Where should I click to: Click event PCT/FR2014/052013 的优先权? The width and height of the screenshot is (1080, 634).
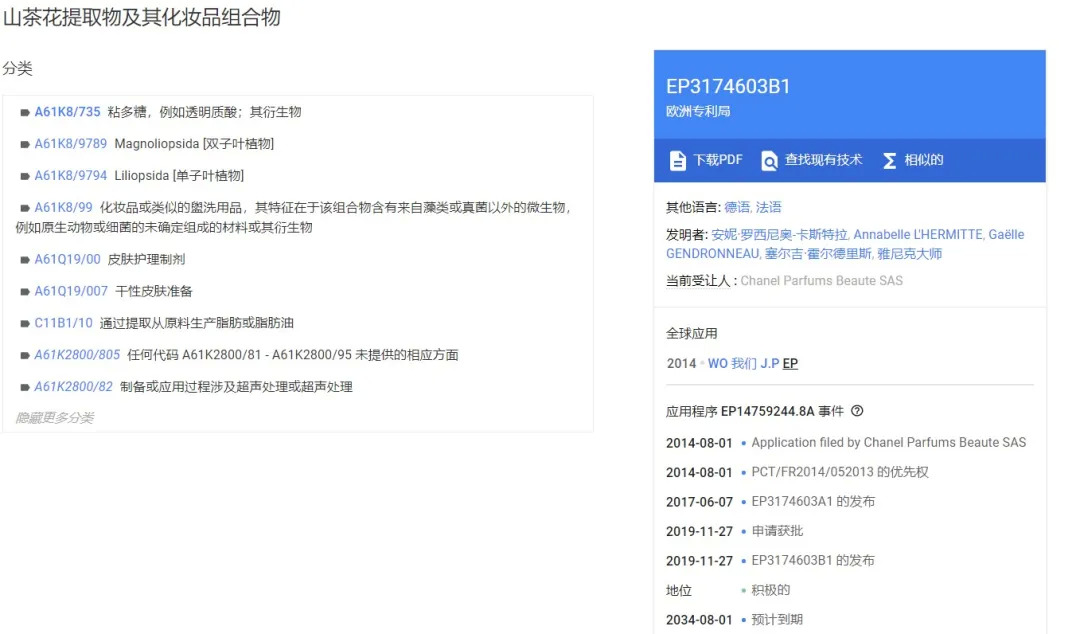tap(840, 472)
